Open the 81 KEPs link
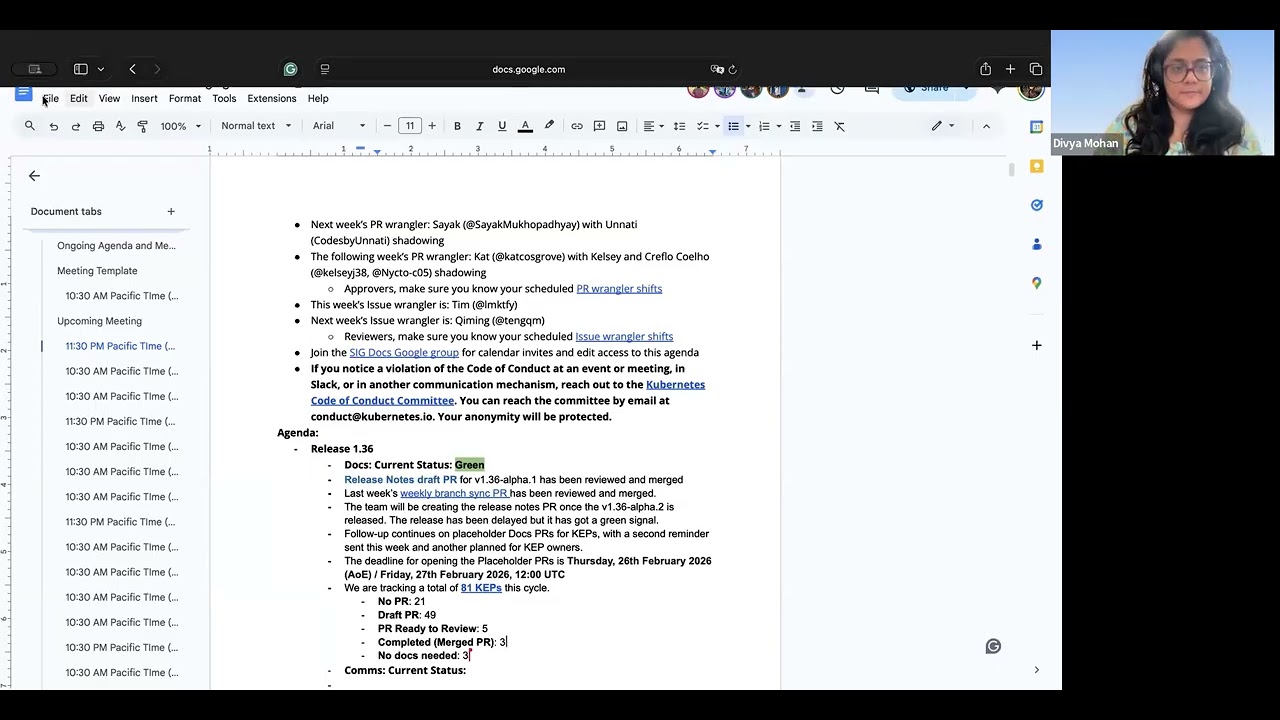This screenshot has width=1280, height=720. [x=481, y=588]
